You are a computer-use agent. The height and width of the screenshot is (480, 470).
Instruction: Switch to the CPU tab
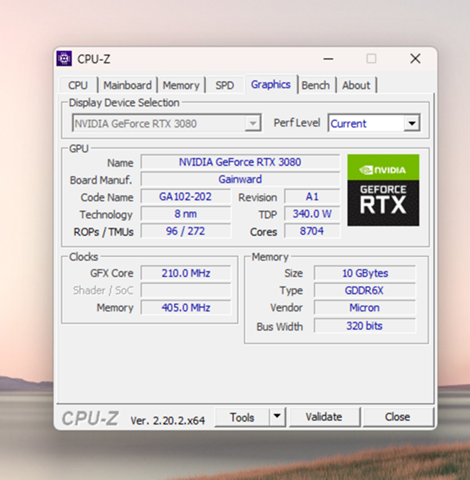pyautogui.click(x=78, y=85)
